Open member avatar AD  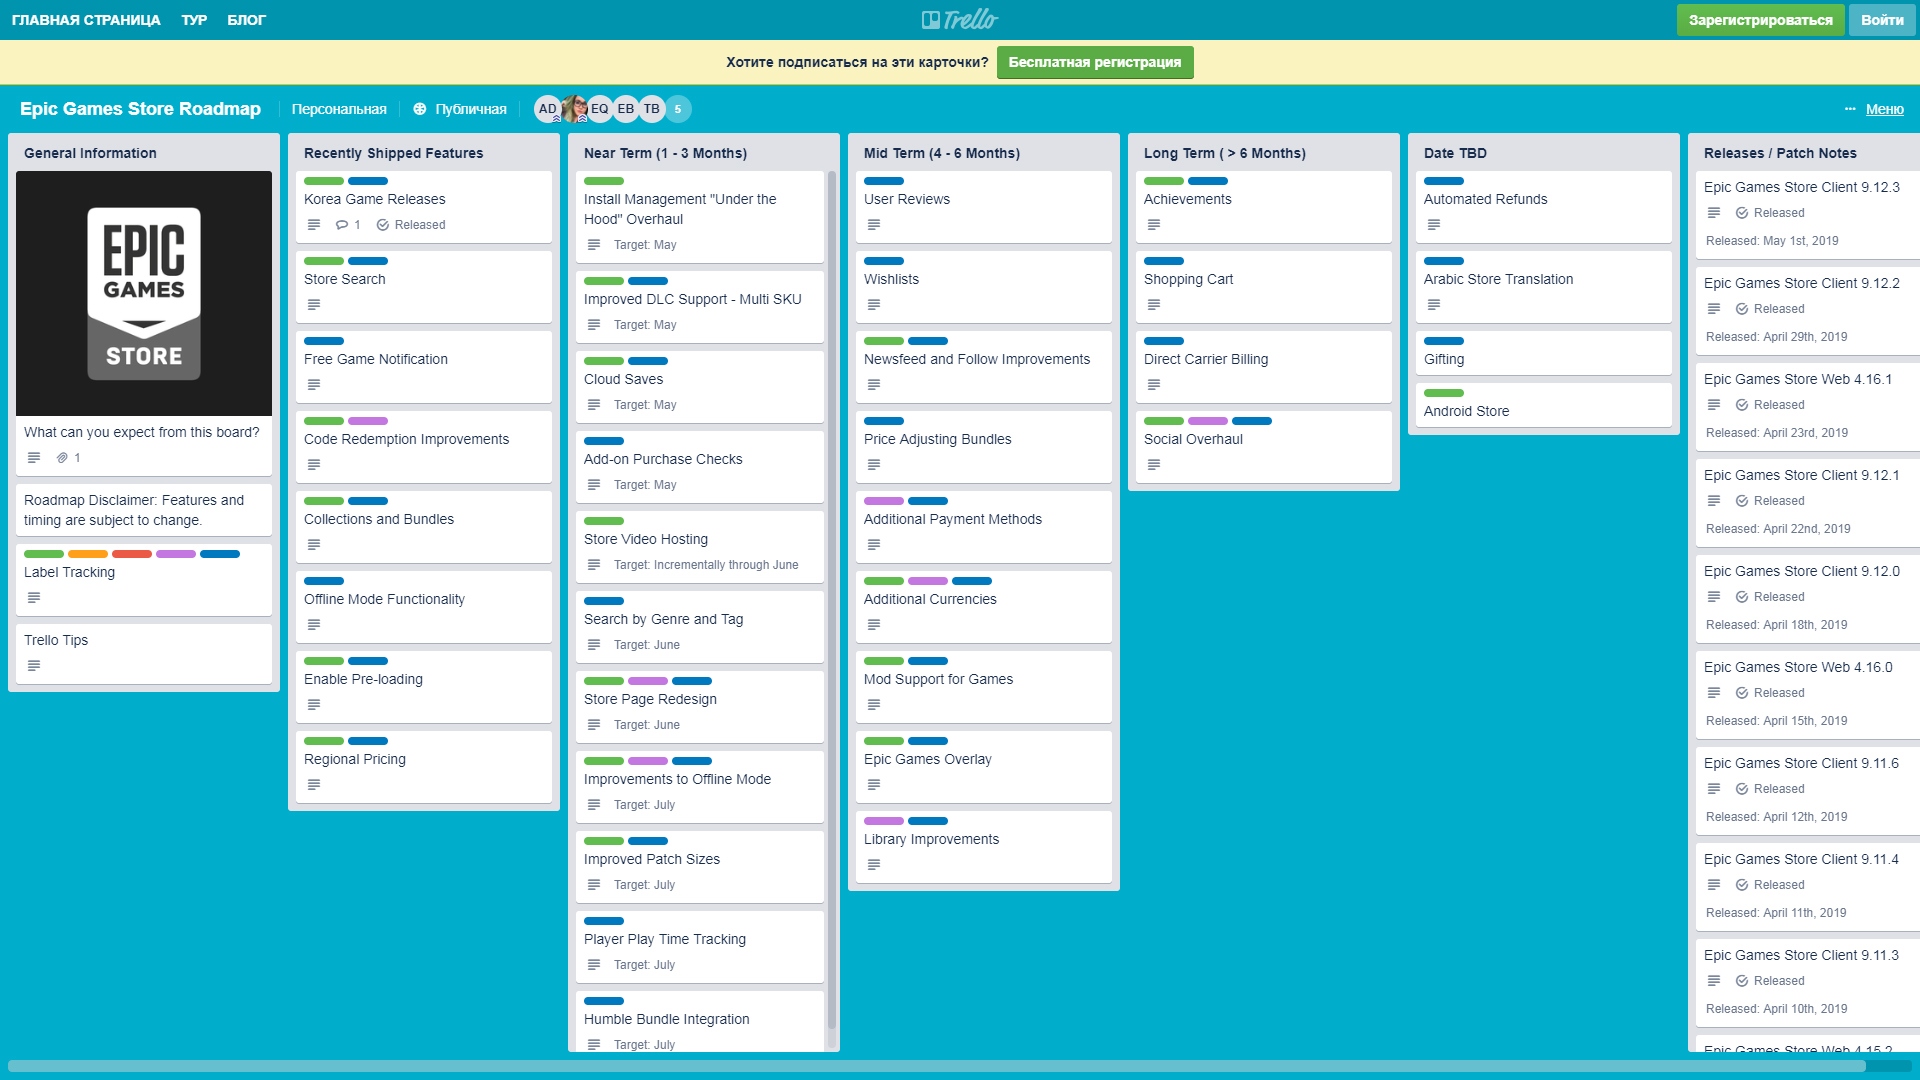tap(547, 109)
